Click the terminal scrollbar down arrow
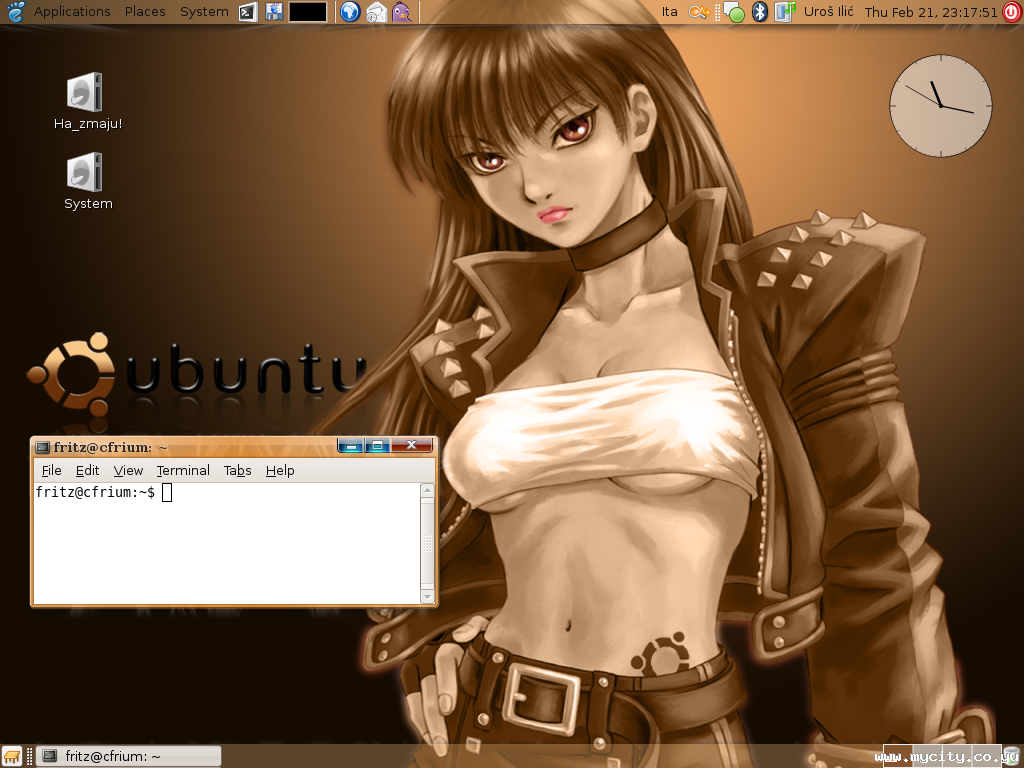The width and height of the screenshot is (1024, 768). [427, 596]
